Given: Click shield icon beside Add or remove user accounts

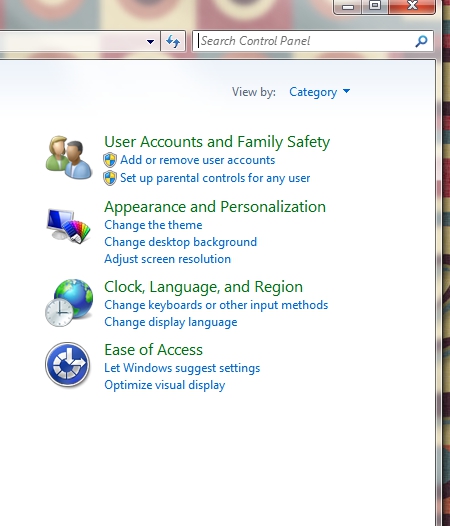Looking at the screenshot, I should click(x=110, y=160).
